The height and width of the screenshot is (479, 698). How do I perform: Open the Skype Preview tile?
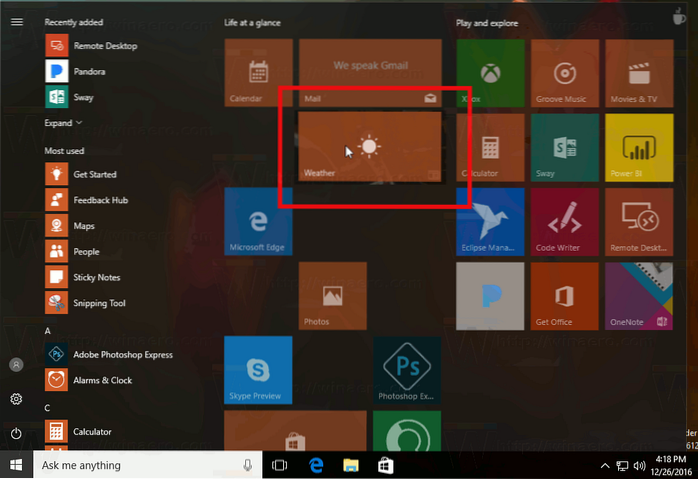coord(258,369)
